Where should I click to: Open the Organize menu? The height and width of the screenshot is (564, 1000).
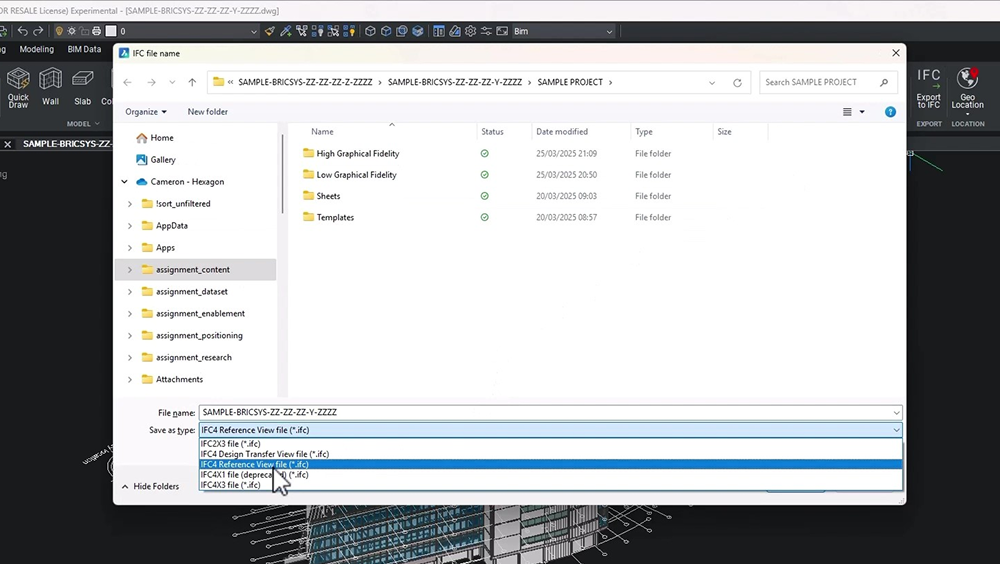point(146,112)
